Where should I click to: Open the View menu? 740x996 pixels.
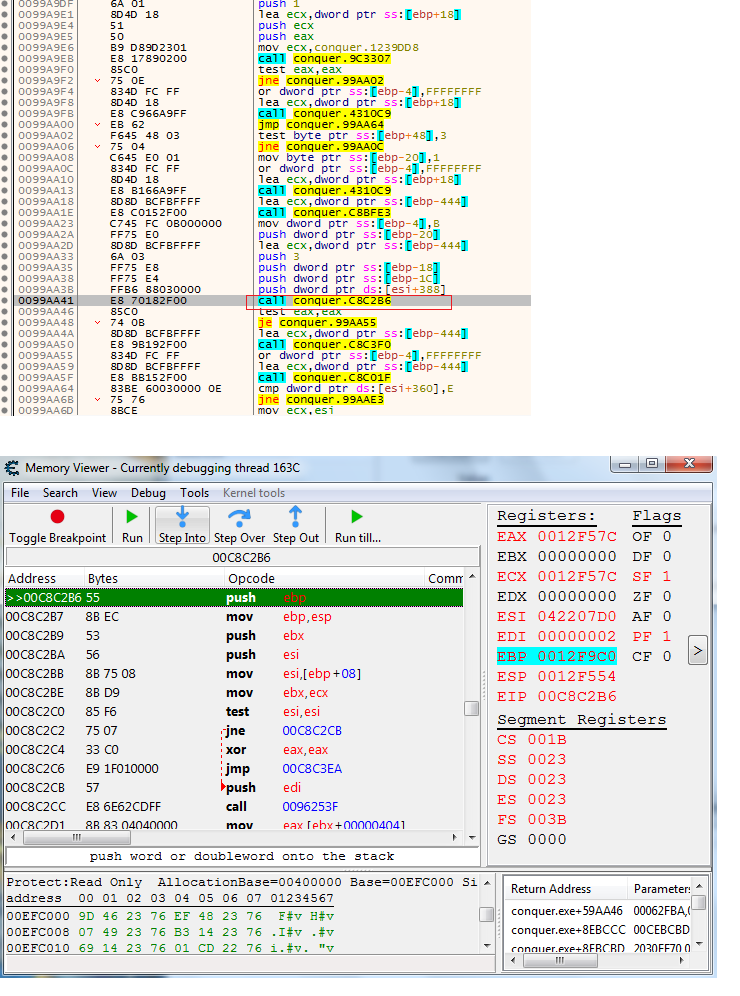[104, 493]
